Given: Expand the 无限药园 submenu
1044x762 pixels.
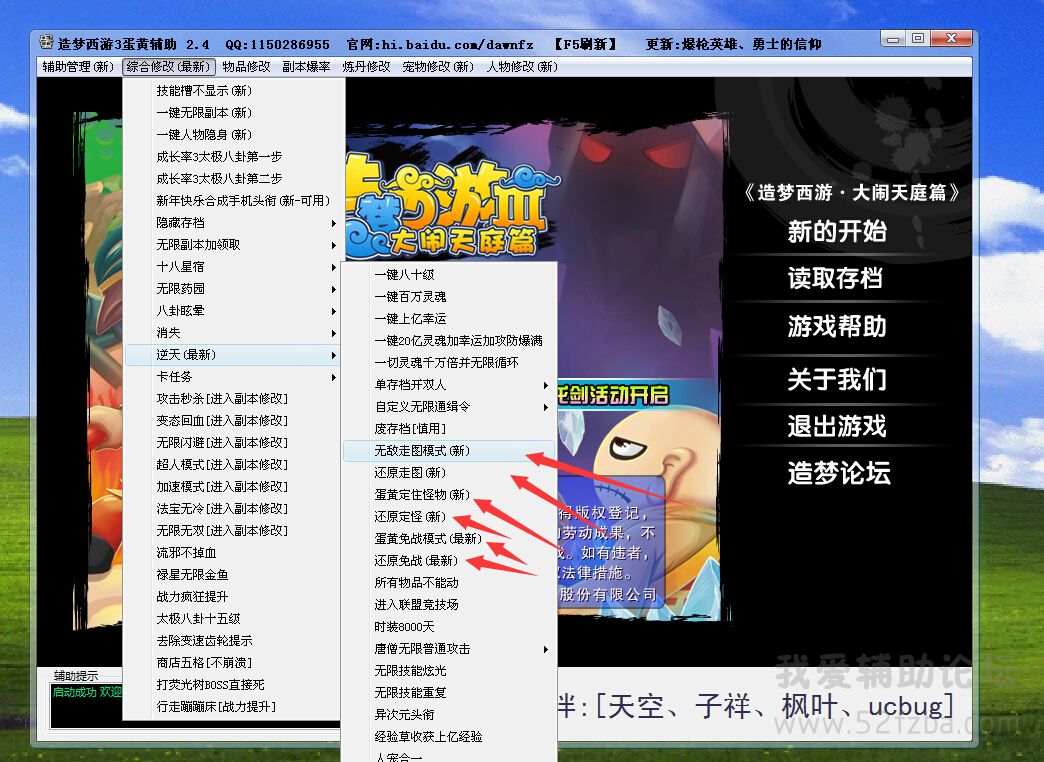Looking at the screenshot, I should (x=232, y=288).
